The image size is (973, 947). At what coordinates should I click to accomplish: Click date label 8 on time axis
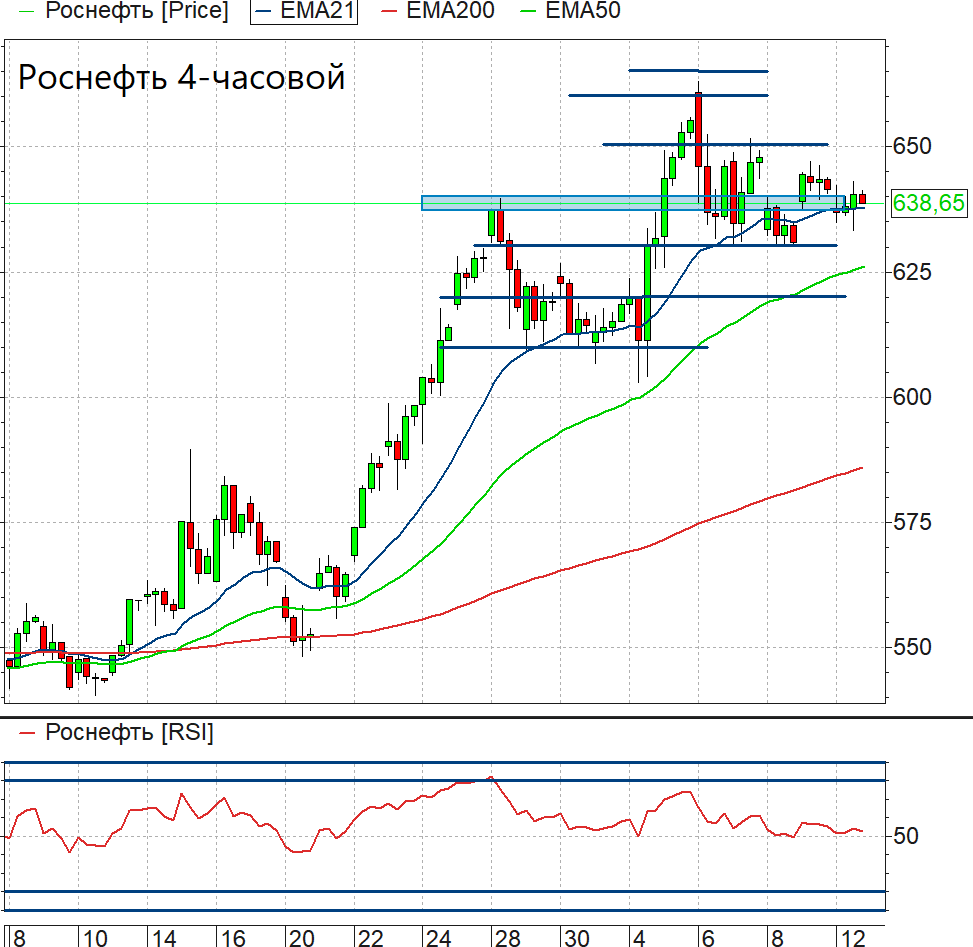[x=19, y=938]
